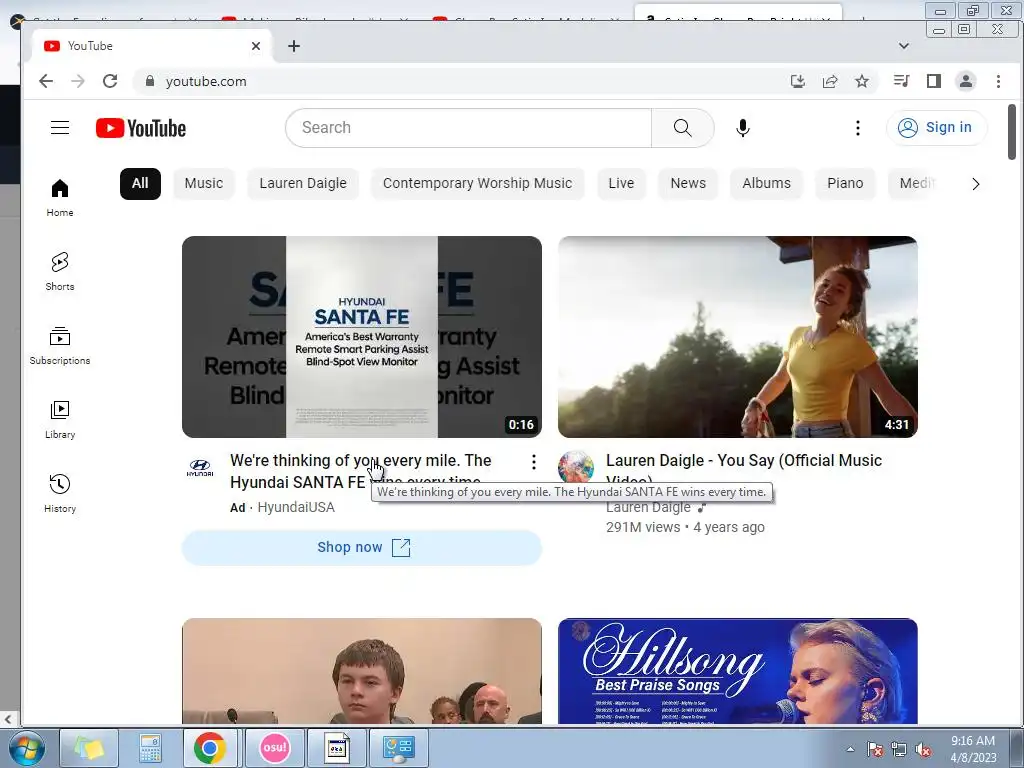The width and height of the screenshot is (1024, 768).
Task: Show hidden system tray icons
Action: [850, 749]
